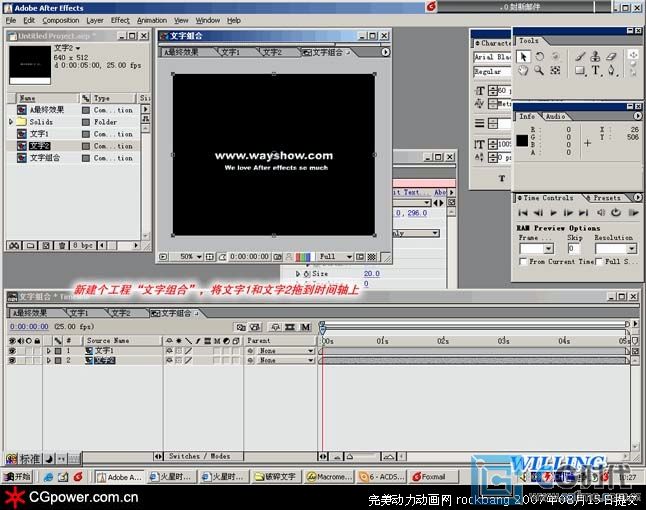Switch to 文字1 tab in composition viewer
Image resolution: width=646 pixels, height=510 pixels.
pyautogui.click(x=230, y=52)
